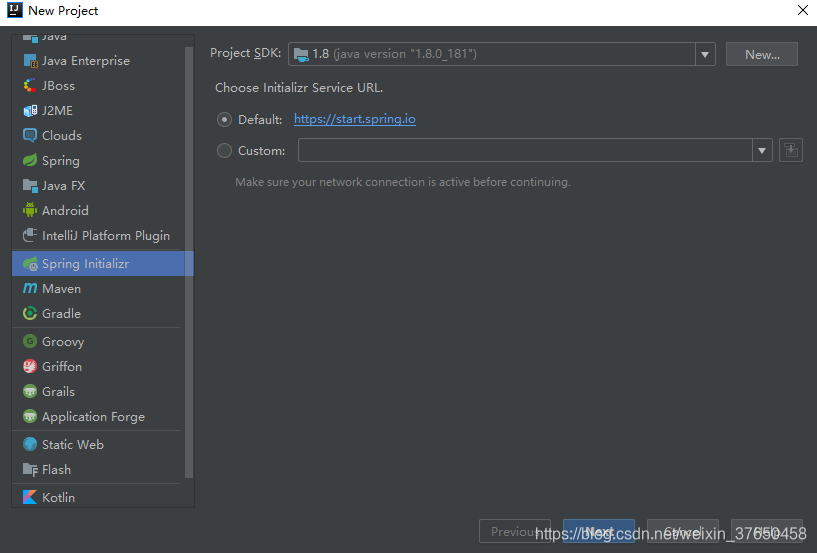
Task: Open the Project SDK dropdown arrow
Action: point(705,54)
